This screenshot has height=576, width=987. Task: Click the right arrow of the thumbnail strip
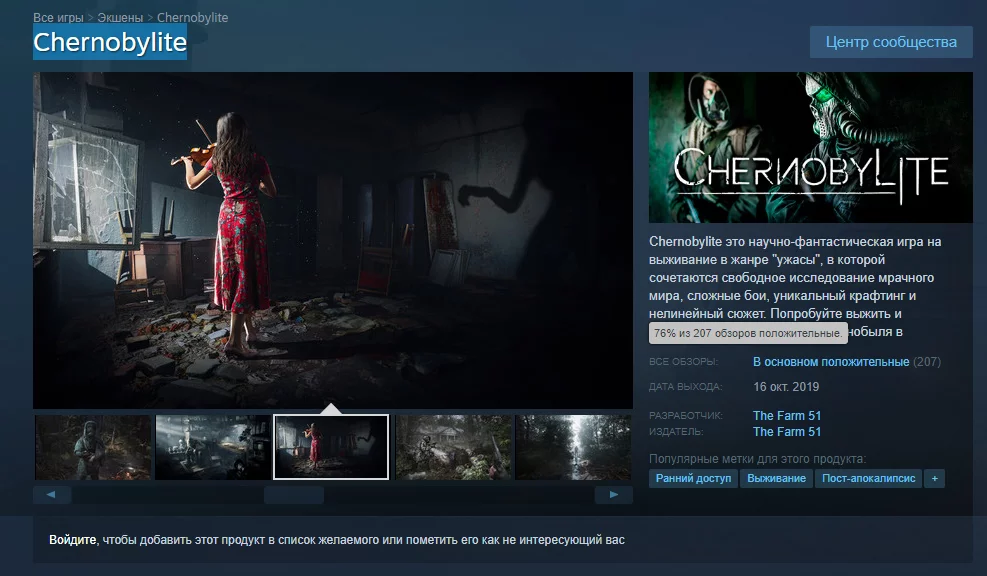point(614,495)
